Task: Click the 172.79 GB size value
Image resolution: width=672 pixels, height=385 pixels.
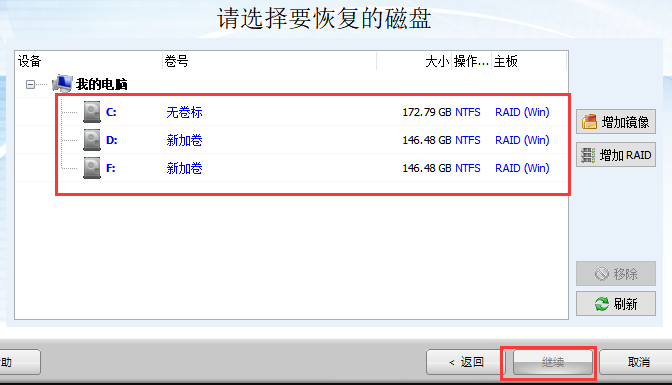Action: [x=426, y=112]
